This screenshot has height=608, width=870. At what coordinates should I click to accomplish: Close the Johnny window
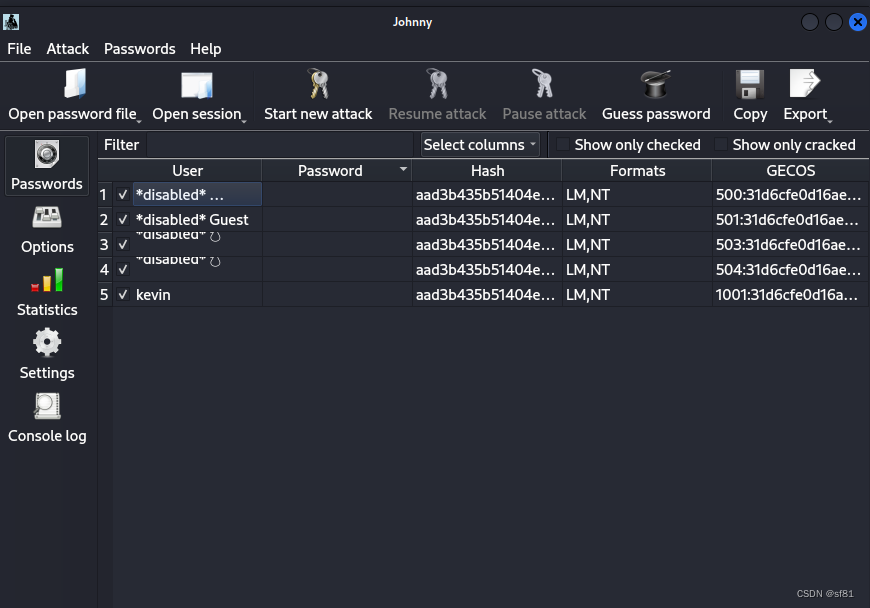pos(858,22)
